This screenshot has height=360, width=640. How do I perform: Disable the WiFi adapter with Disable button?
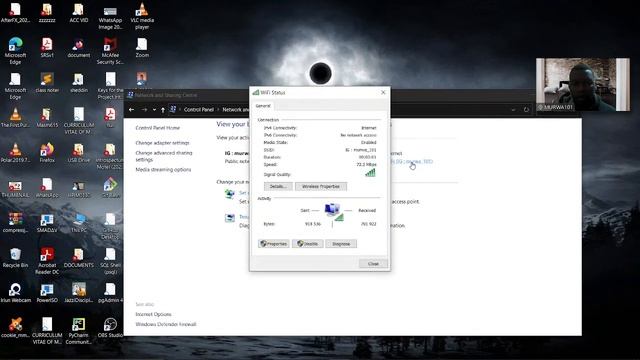[x=308, y=244]
